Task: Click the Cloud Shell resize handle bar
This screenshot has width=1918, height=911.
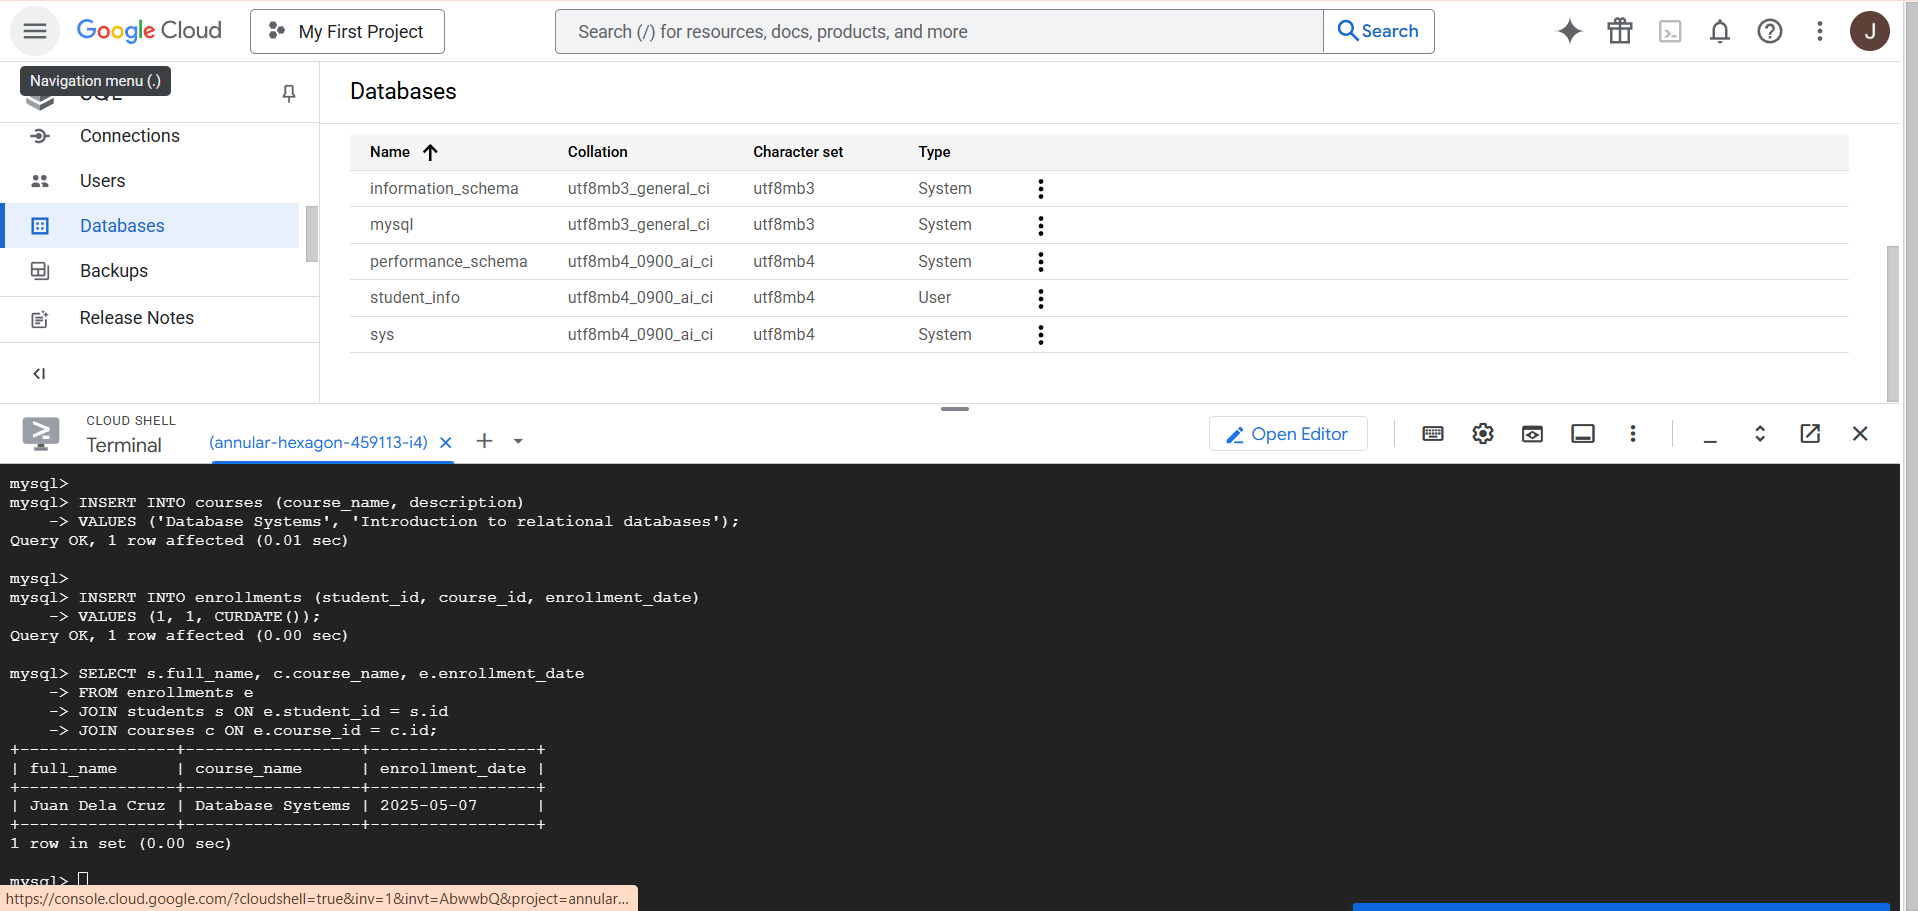Action: (955, 409)
